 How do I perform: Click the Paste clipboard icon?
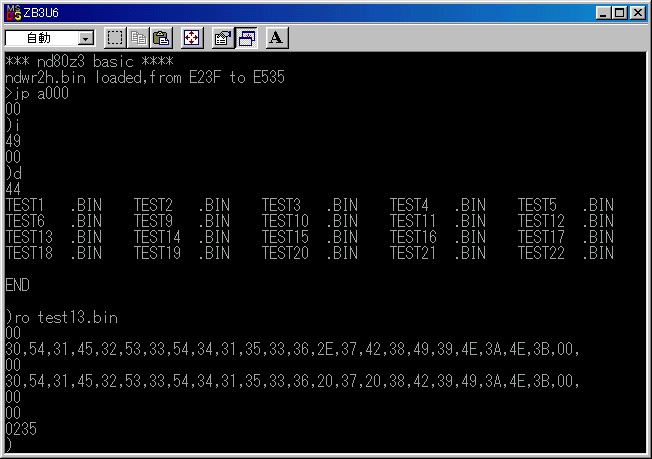[x=161, y=38]
